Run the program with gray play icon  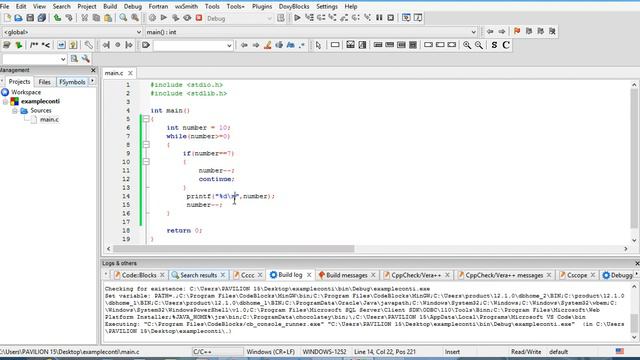[164, 18]
